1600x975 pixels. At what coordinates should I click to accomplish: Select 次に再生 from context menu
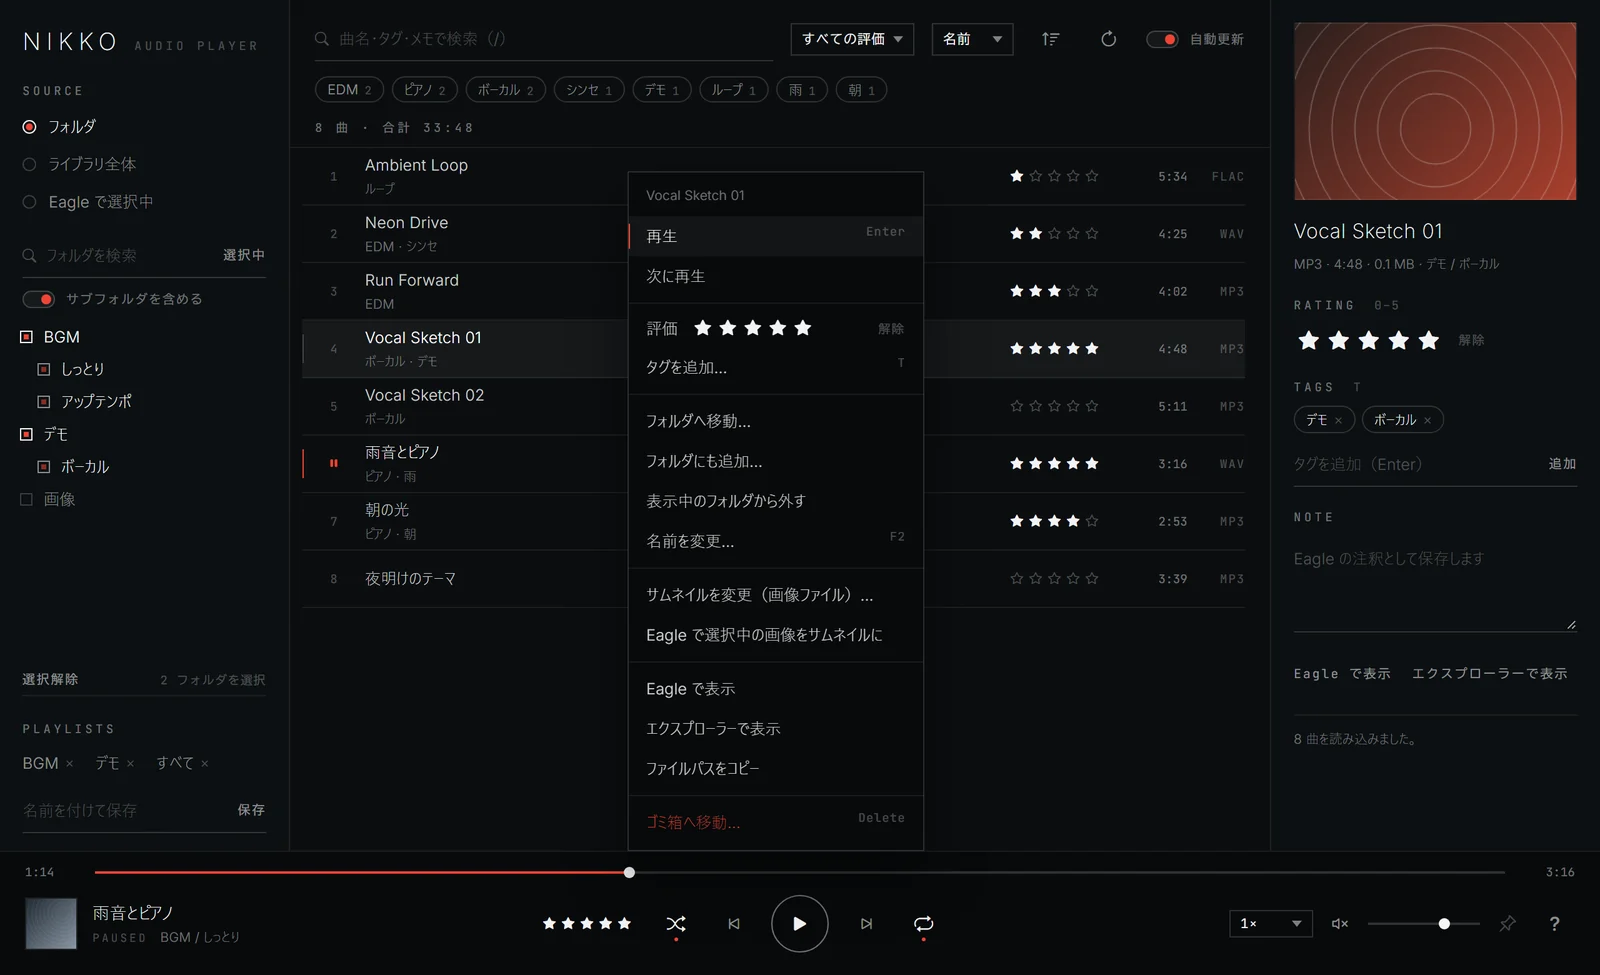tap(775, 276)
